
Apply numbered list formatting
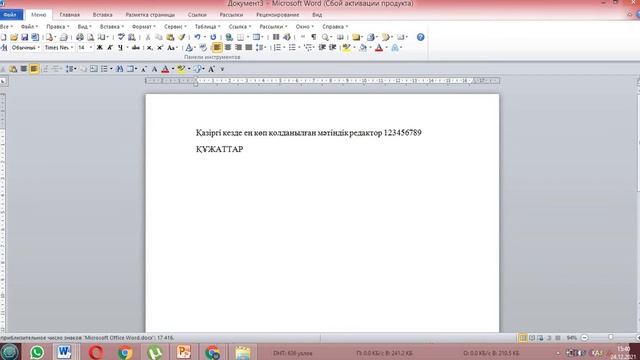[x=277, y=48]
